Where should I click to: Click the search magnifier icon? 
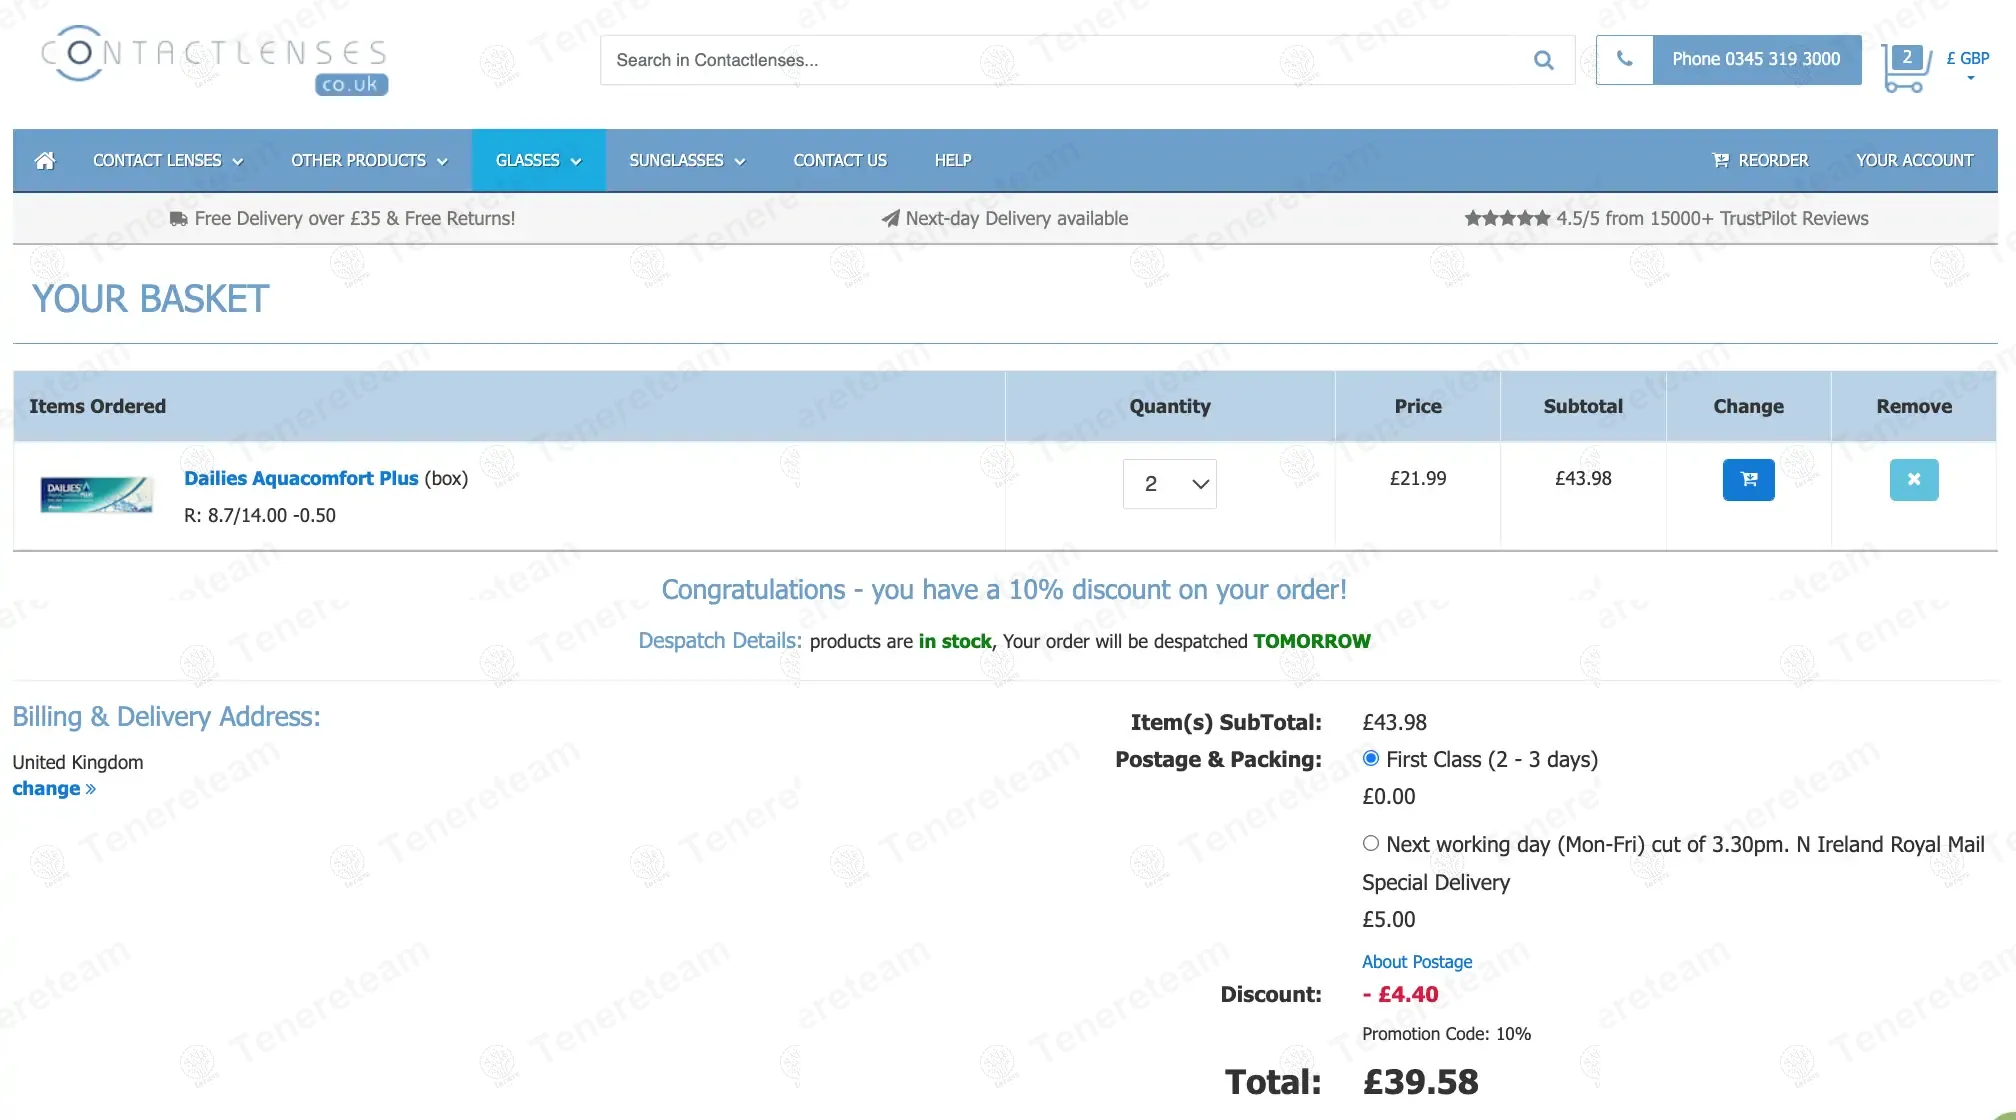tap(1543, 60)
